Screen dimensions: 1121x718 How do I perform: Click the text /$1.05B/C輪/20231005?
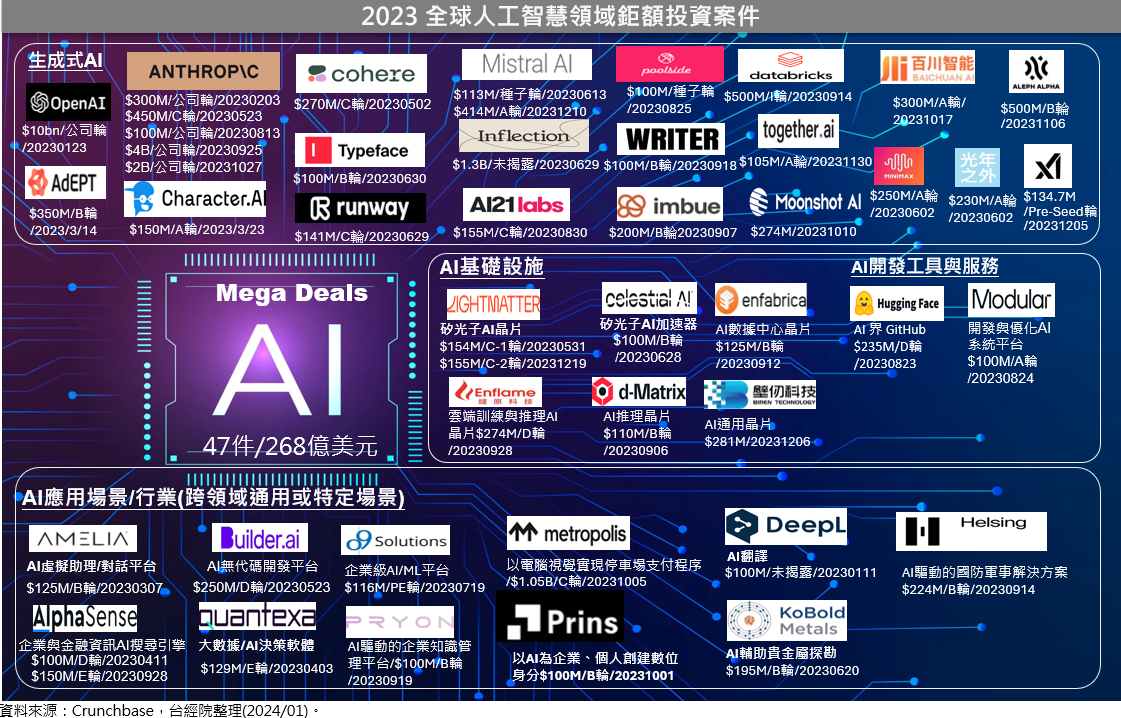[576, 582]
